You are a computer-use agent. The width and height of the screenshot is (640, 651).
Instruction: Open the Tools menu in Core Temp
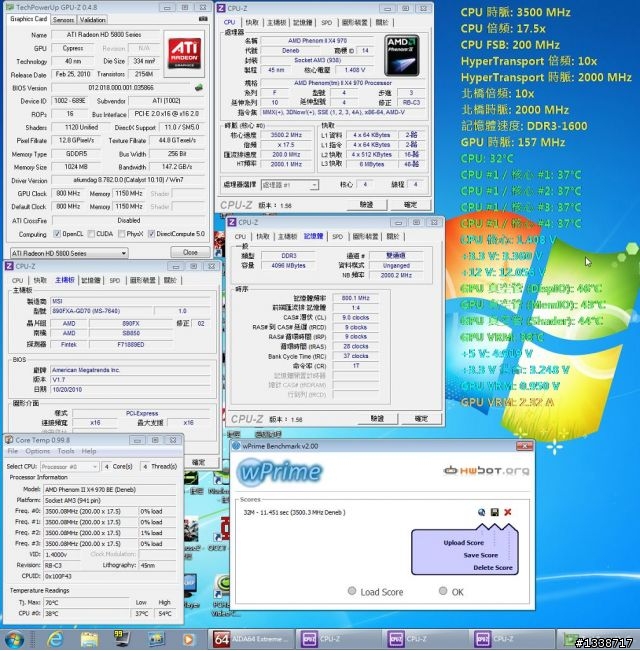[x=66, y=451]
